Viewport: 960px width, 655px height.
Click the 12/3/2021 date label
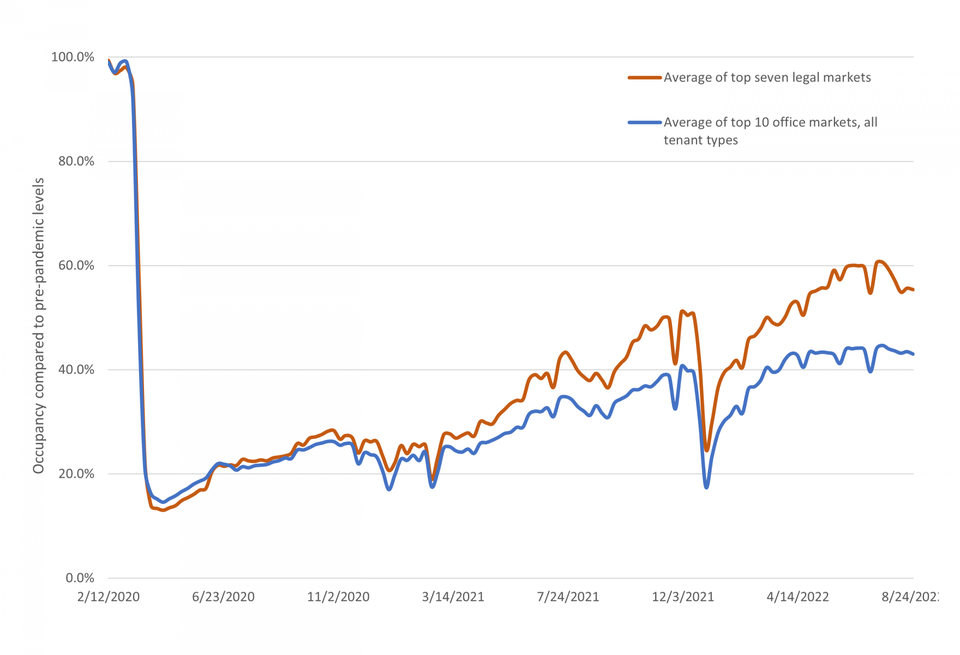(x=683, y=597)
